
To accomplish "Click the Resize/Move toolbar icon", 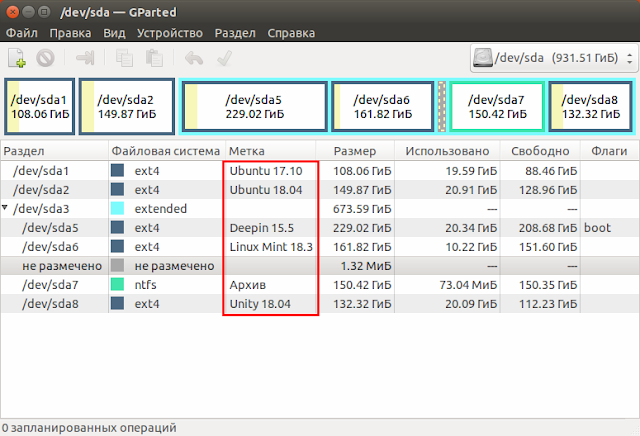I will 85,58.
